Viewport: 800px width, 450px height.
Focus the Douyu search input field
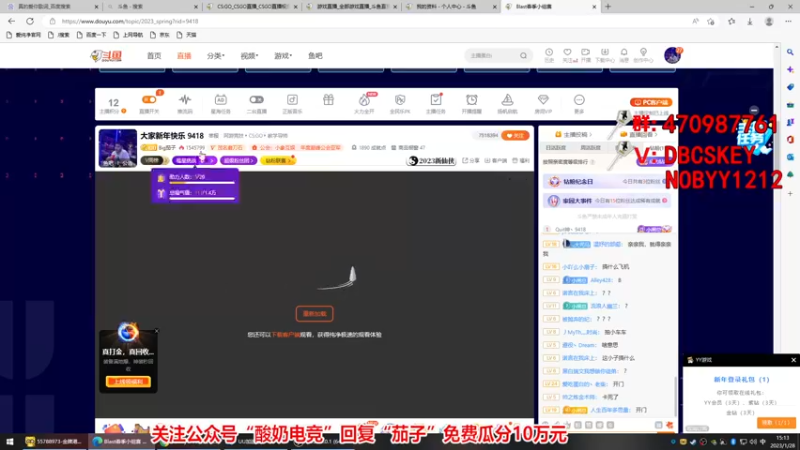pos(492,56)
